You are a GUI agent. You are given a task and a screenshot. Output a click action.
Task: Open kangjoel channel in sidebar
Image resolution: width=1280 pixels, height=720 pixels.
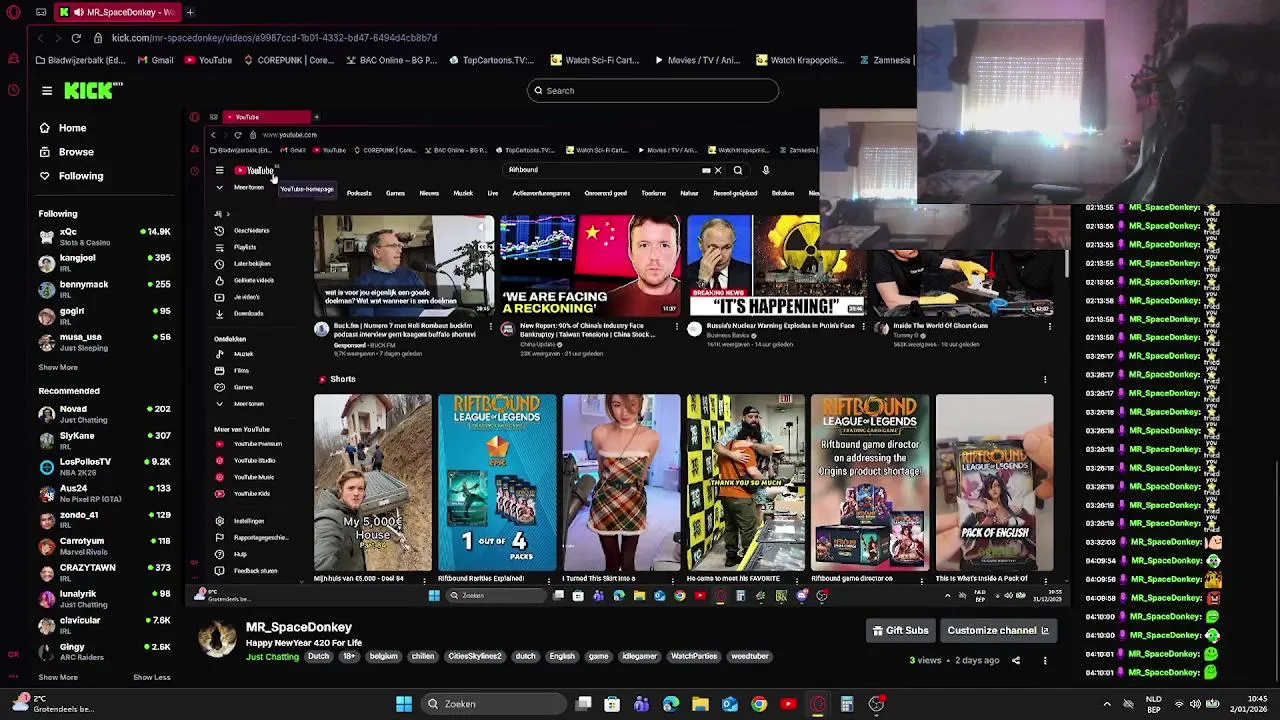click(105, 262)
